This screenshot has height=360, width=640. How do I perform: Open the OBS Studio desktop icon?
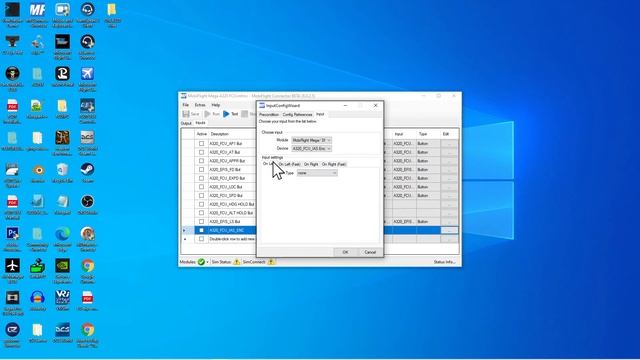(x=87, y=202)
